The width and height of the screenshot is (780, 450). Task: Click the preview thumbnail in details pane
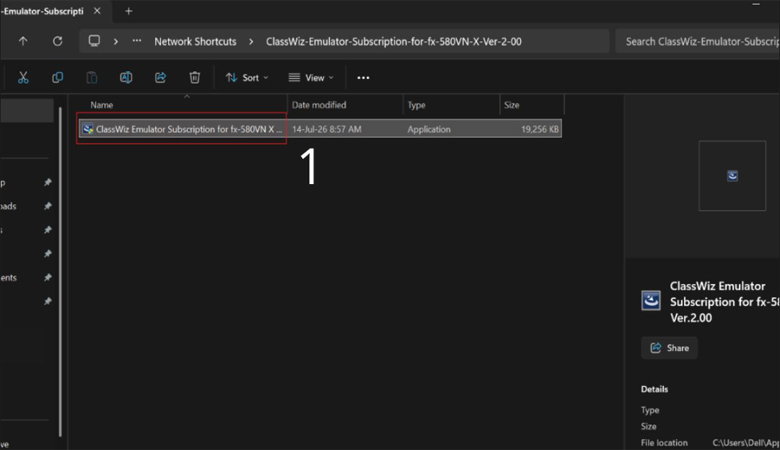(x=732, y=176)
